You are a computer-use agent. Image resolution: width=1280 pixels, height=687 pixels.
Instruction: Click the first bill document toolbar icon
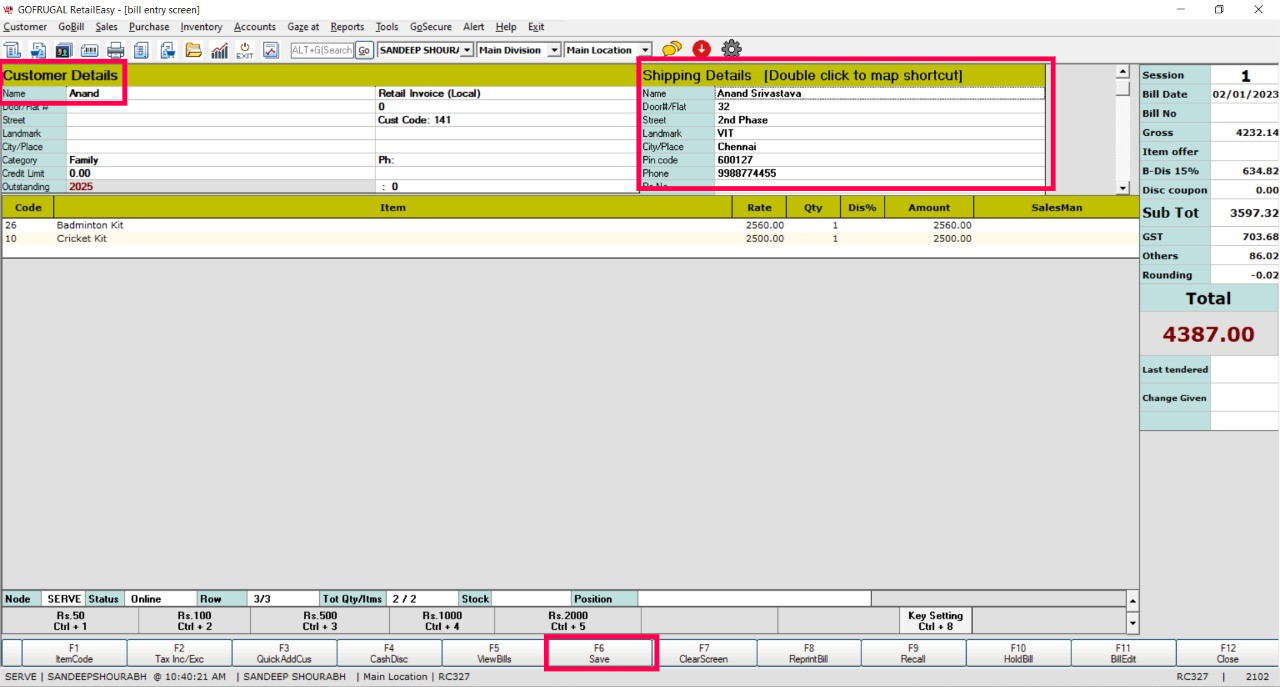(x=13, y=50)
